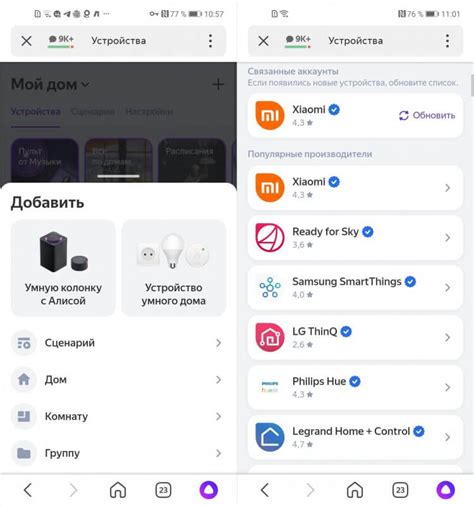
Task: Open three-dot menu on left screen header
Action: tap(210, 41)
